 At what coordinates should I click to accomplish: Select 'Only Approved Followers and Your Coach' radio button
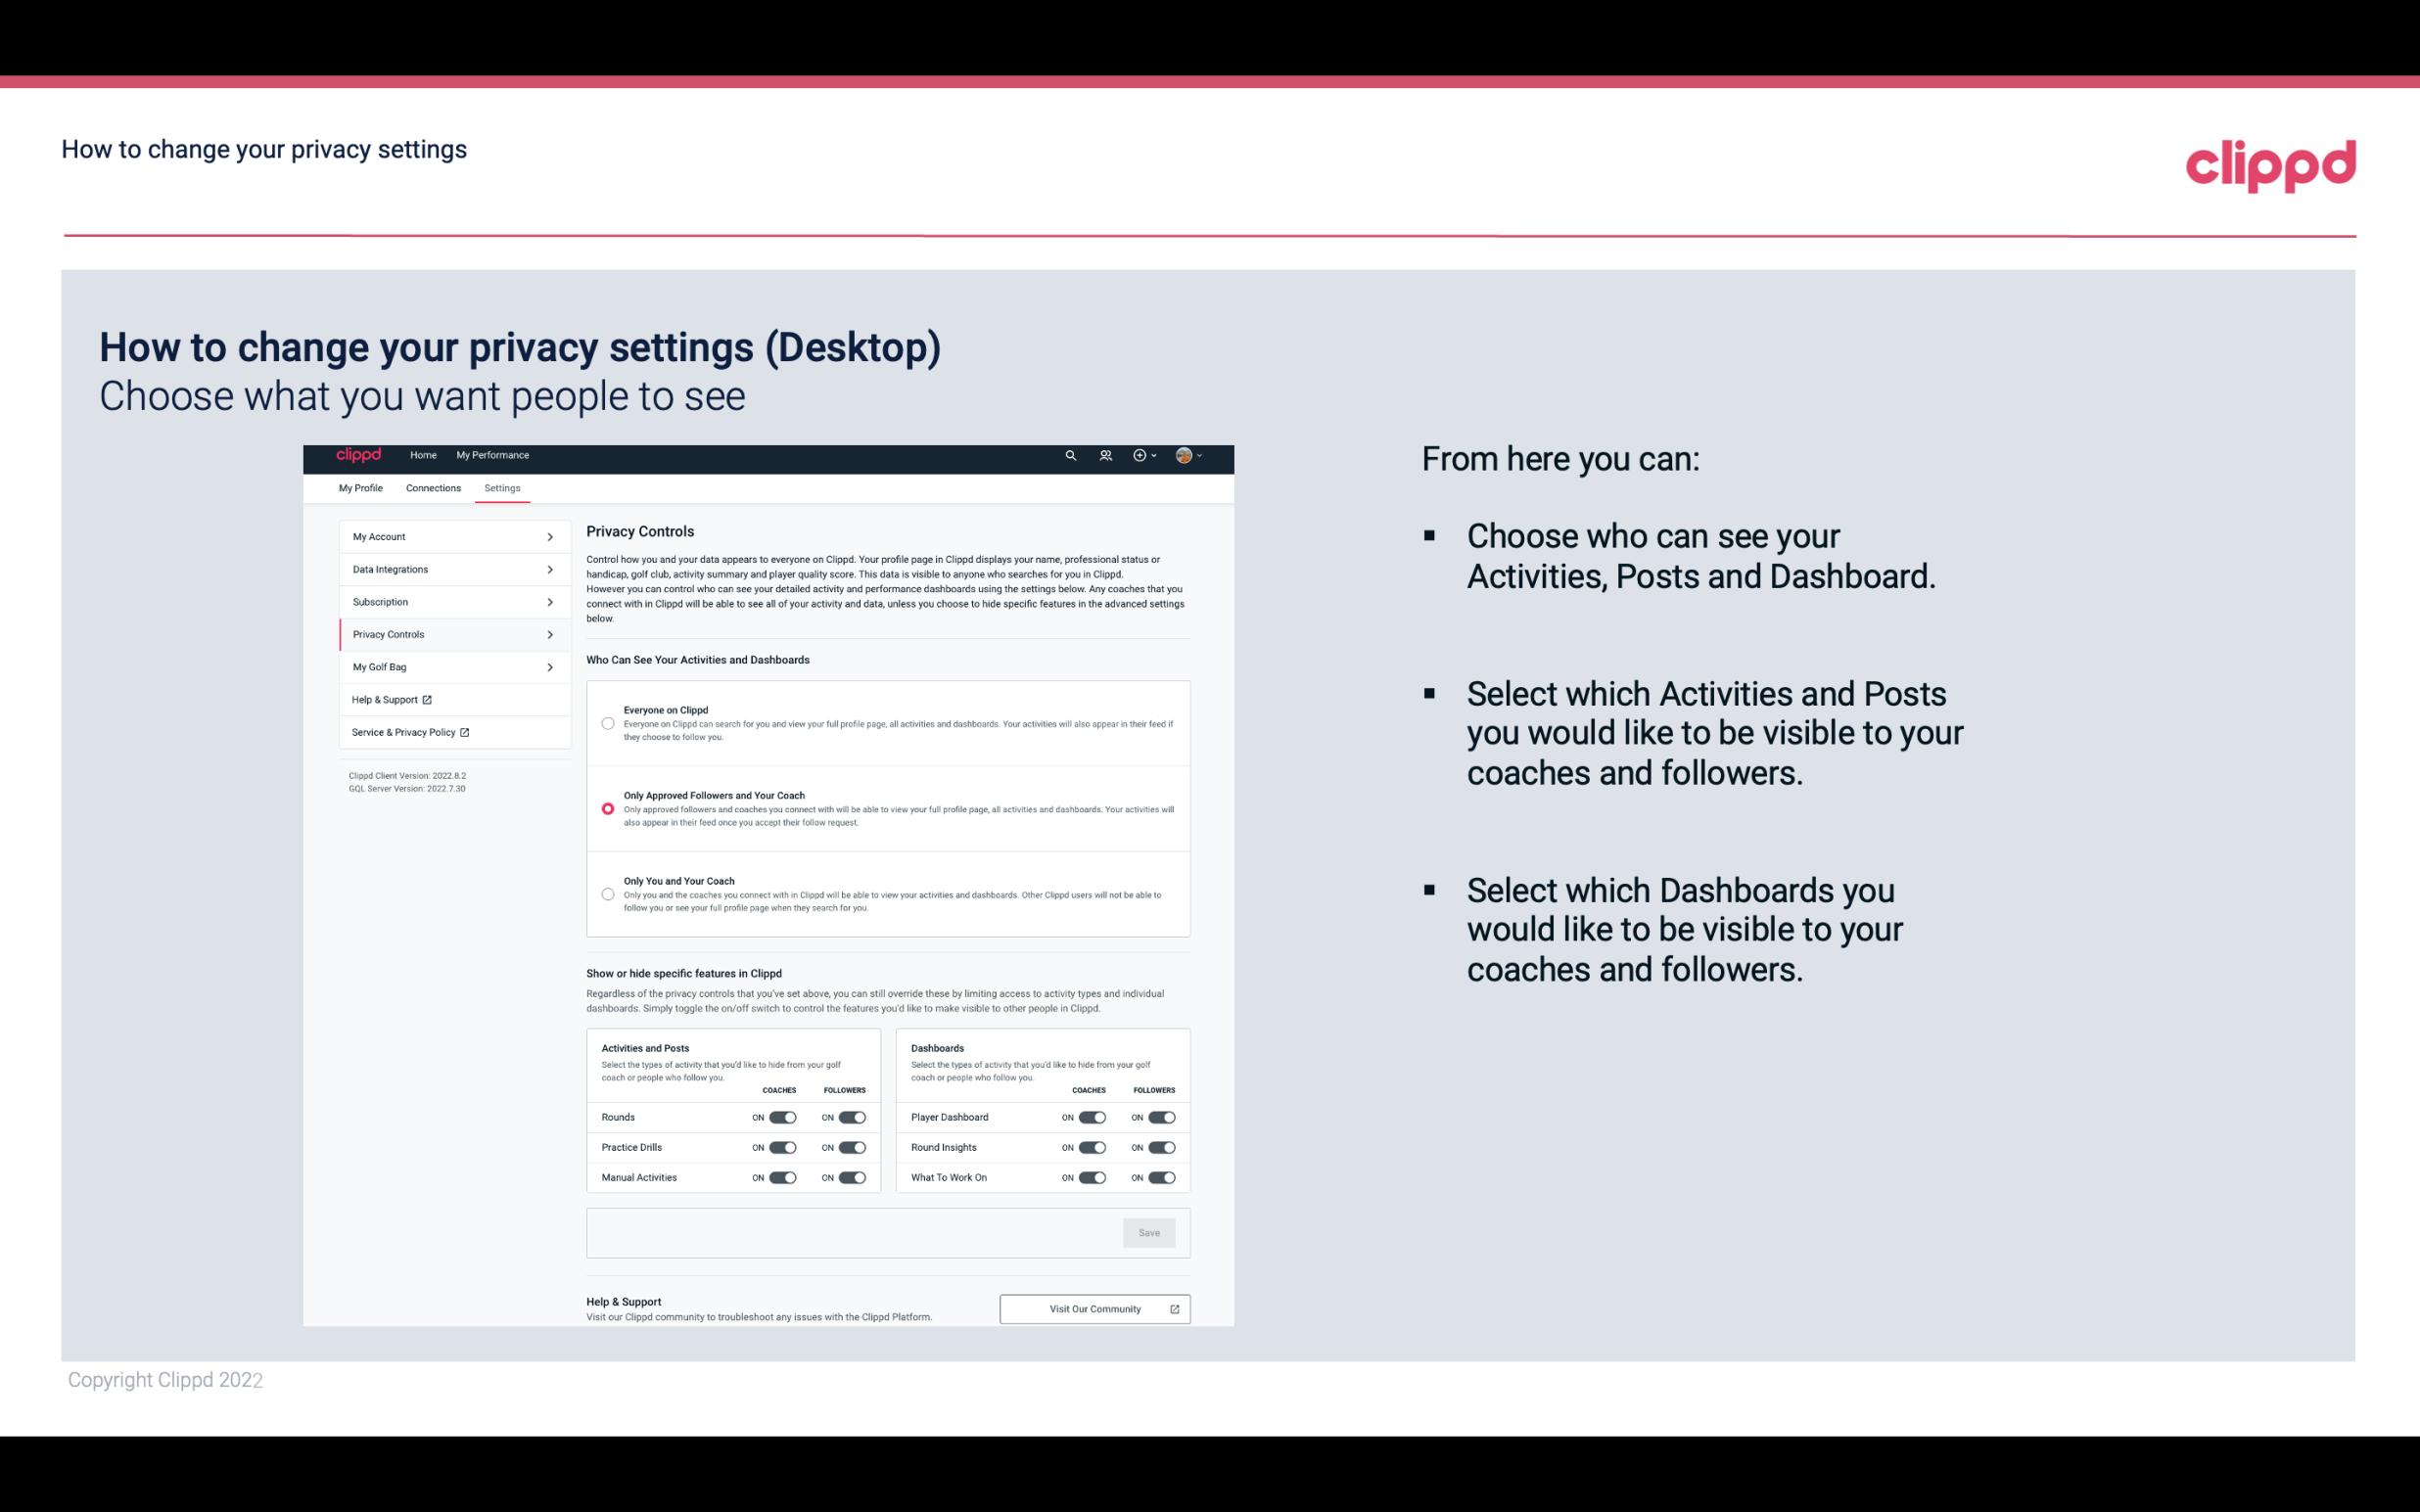[606, 808]
